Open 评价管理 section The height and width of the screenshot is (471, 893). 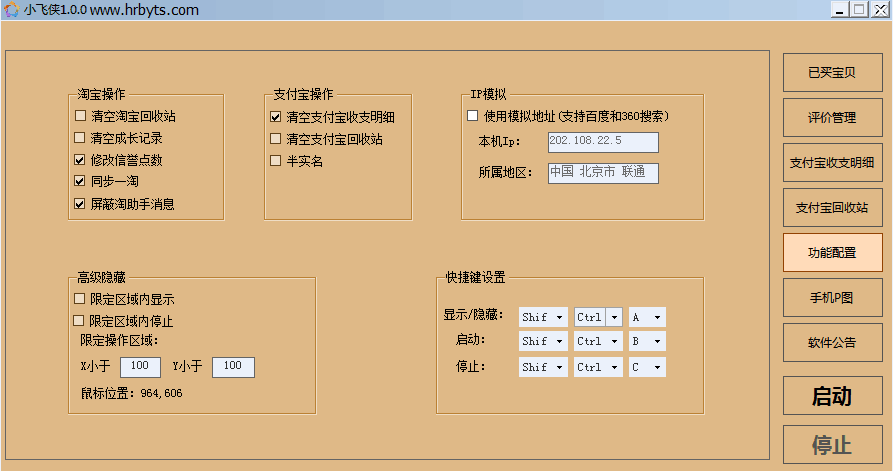(832, 117)
